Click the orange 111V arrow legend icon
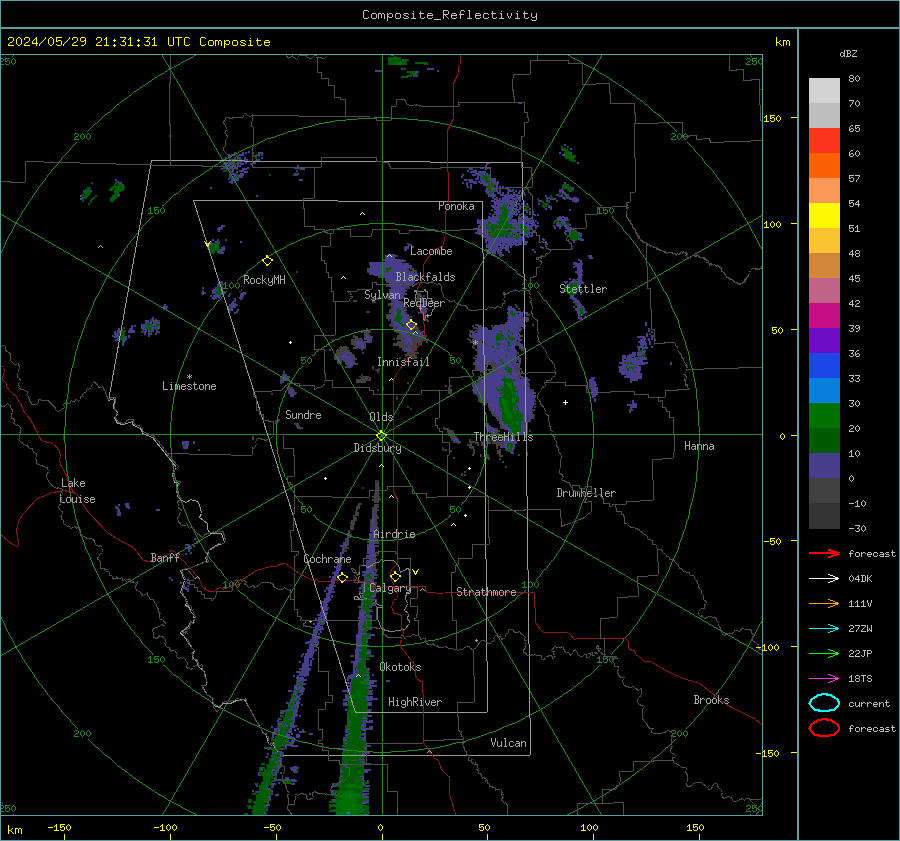Viewport: 900px width, 841px height. pos(824,603)
